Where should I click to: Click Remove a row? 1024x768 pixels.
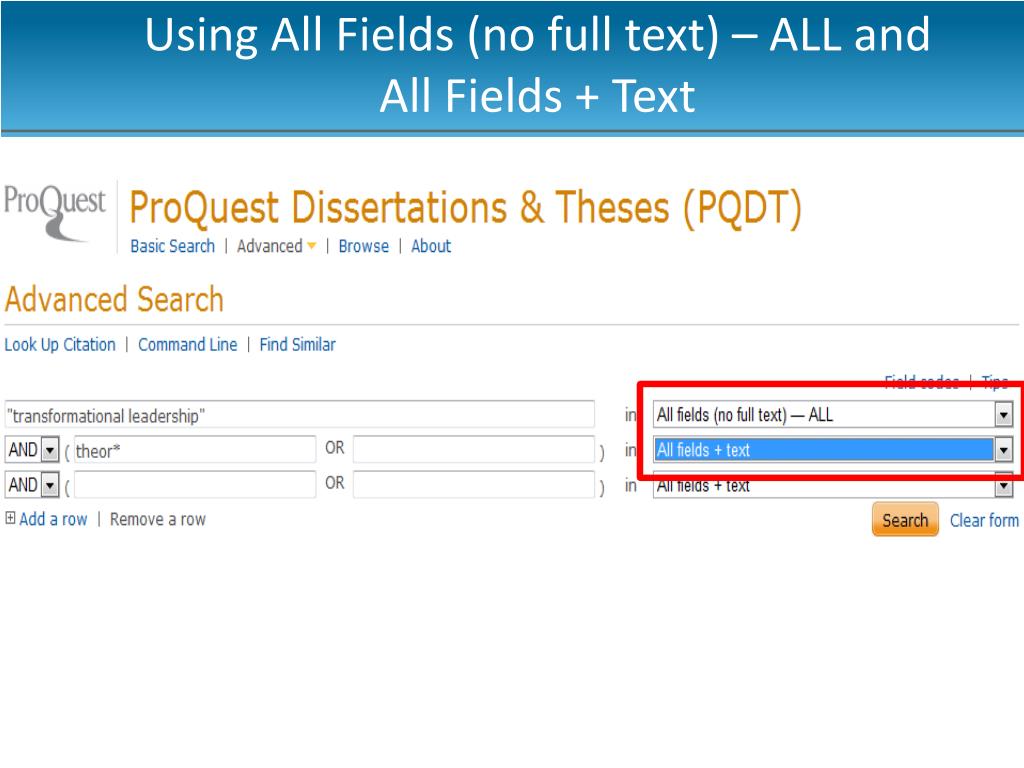(x=157, y=520)
